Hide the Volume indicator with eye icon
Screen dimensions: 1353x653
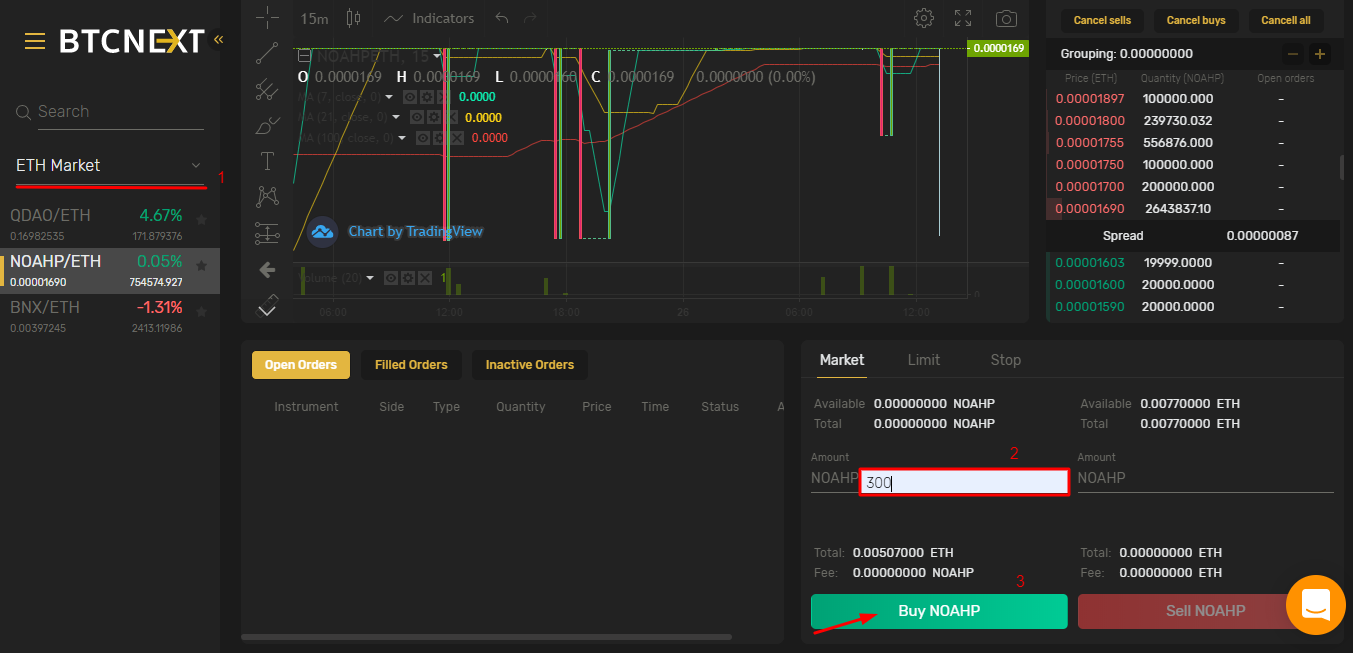click(x=392, y=277)
